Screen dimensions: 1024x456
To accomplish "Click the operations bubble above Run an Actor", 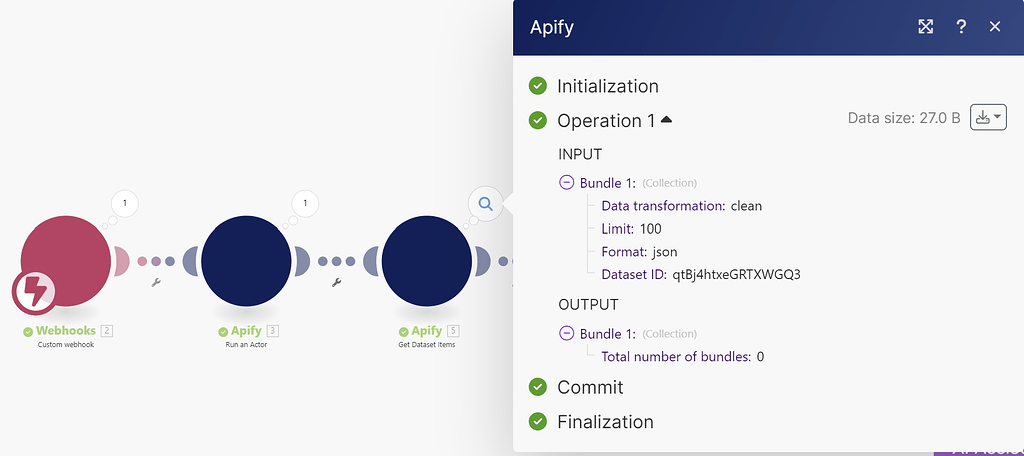I will [x=305, y=204].
